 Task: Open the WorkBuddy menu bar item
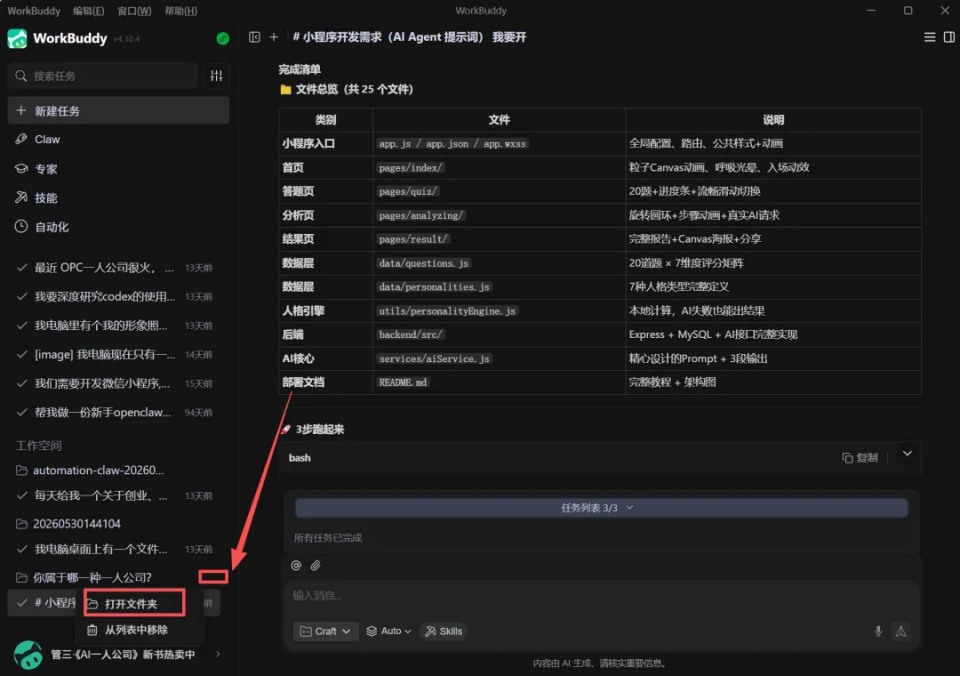click(x=34, y=11)
